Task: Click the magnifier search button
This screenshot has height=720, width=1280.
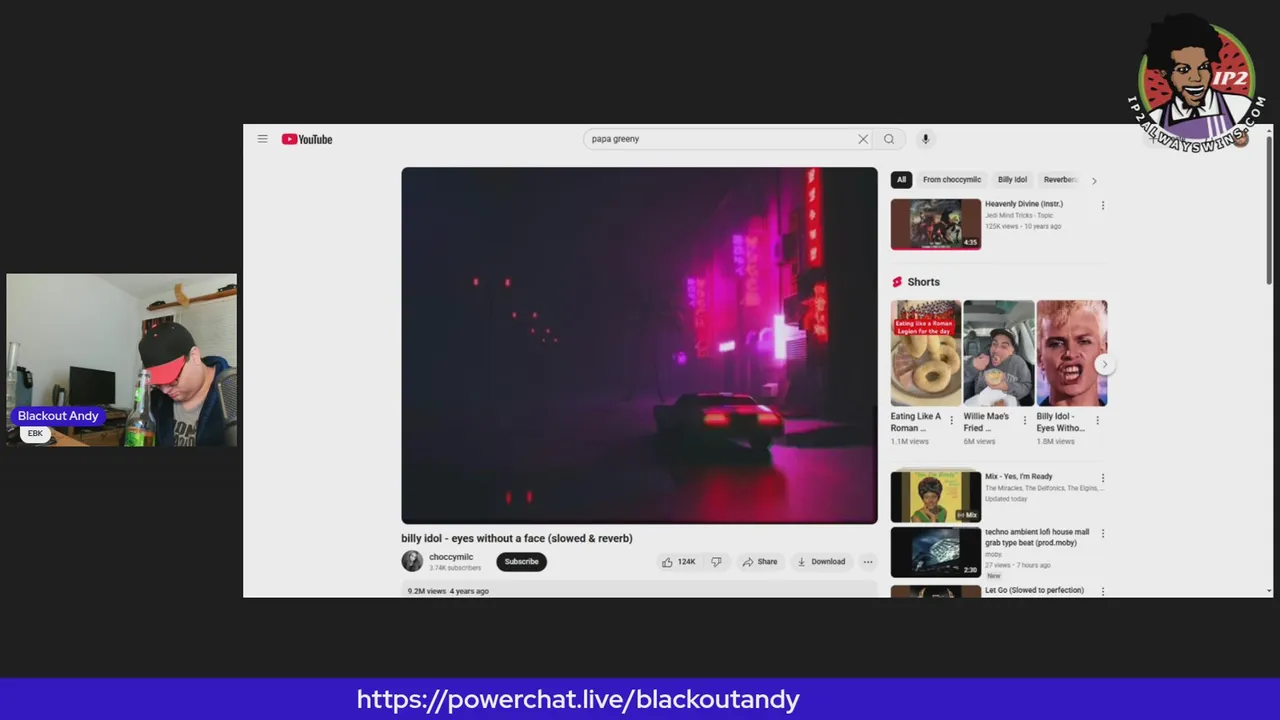Action: 889,139
